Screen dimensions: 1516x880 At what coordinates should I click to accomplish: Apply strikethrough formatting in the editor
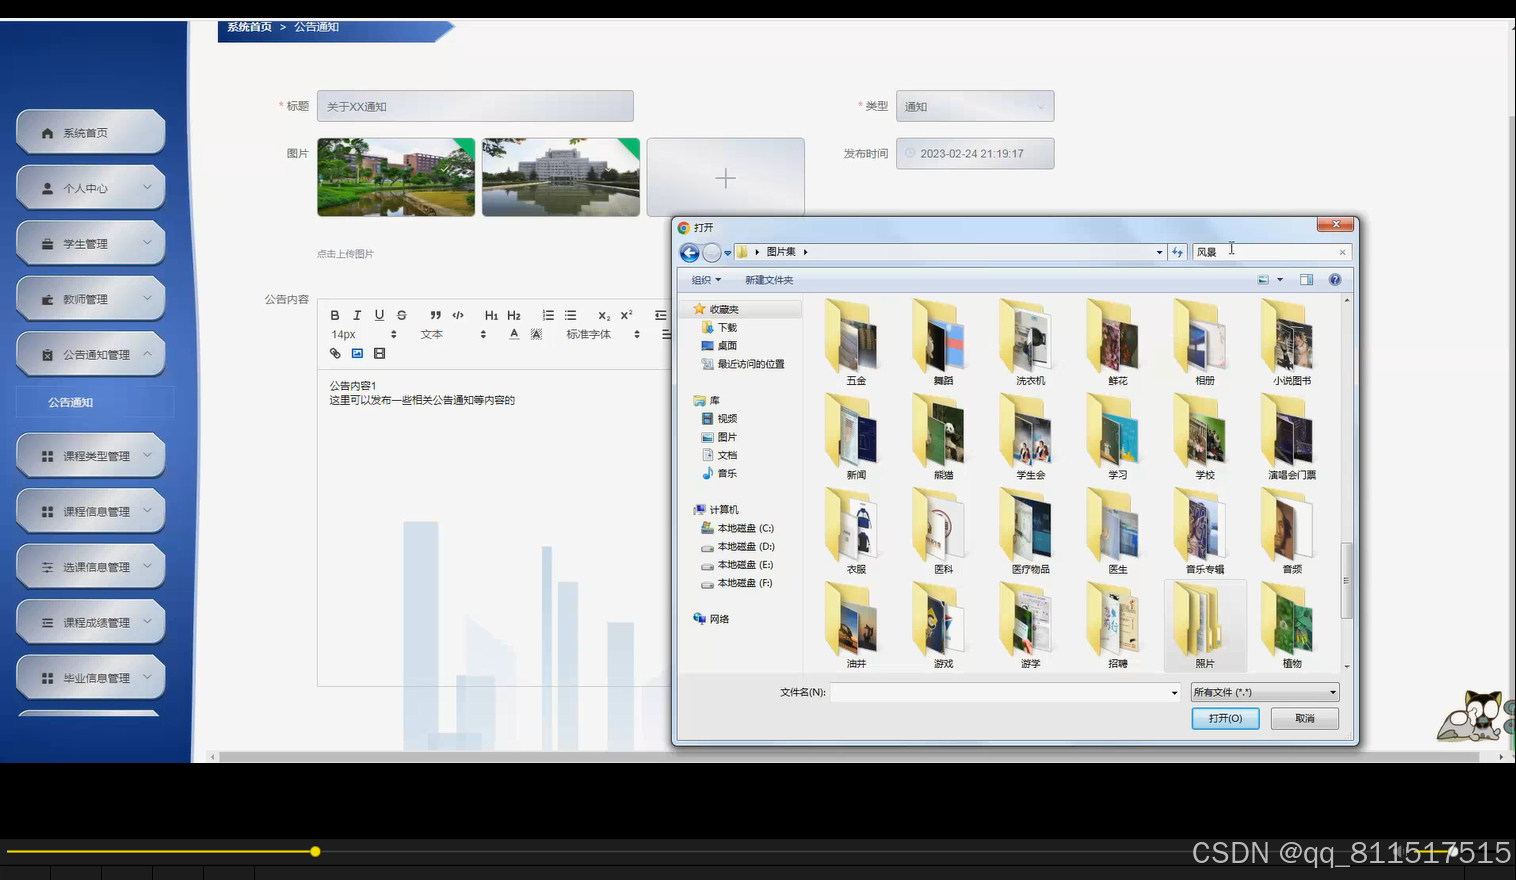click(x=401, y=315)
